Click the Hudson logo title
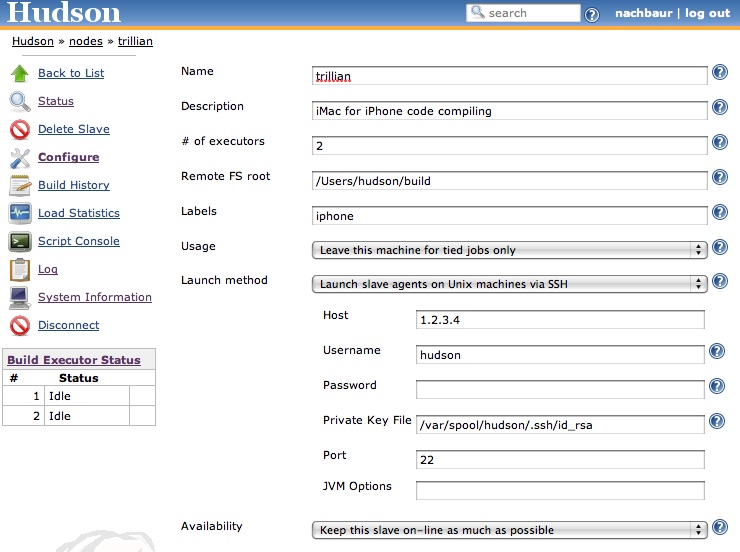 [x=64, y=12]
